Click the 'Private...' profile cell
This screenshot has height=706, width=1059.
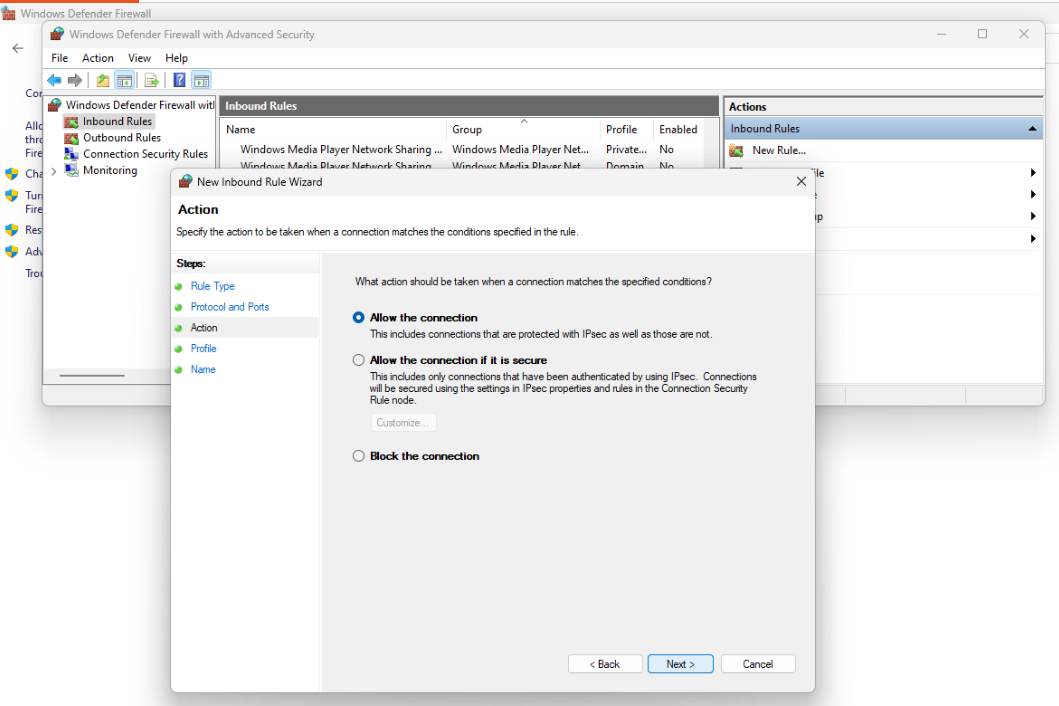click(x=626, y=149)
